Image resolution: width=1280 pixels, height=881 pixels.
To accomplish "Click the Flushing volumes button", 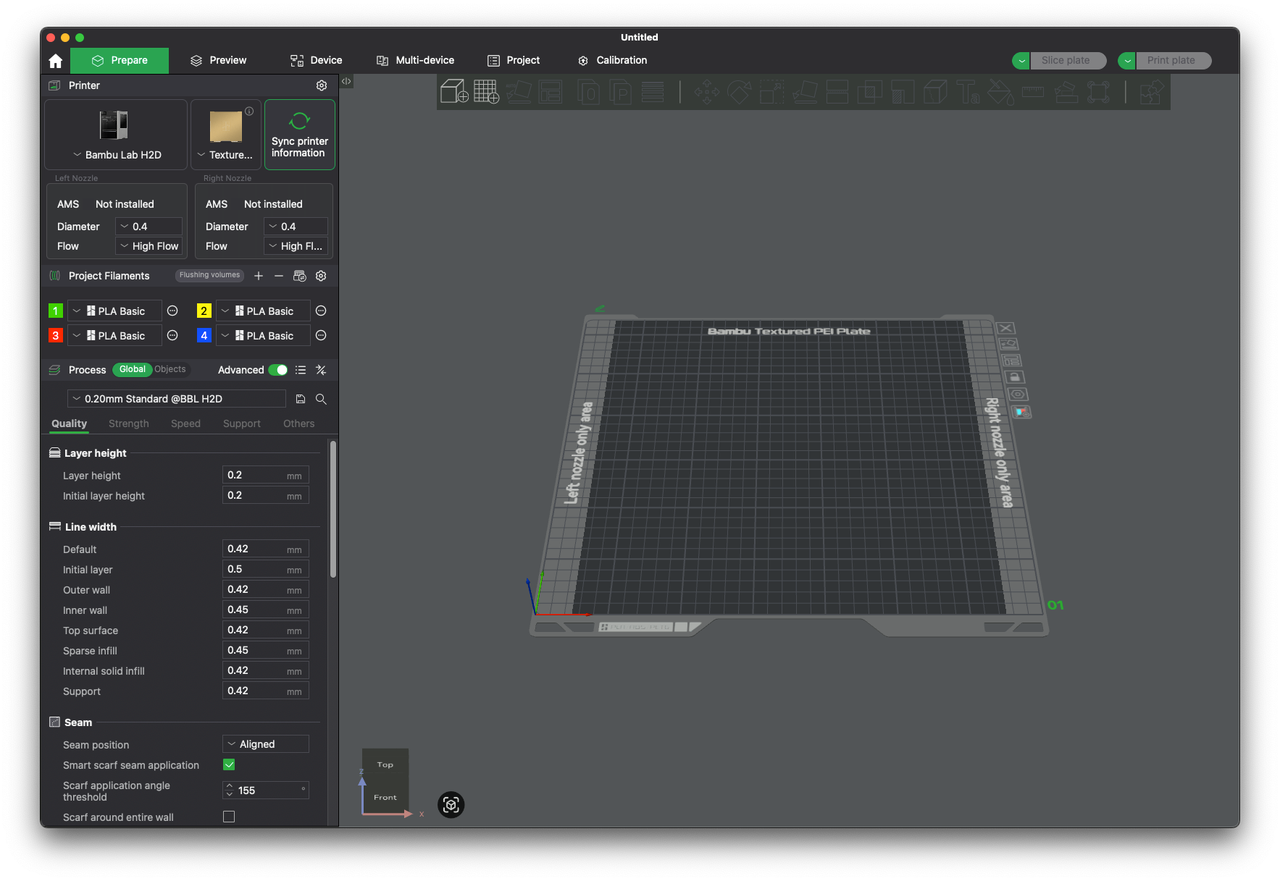I will click(x=210, y=275).
